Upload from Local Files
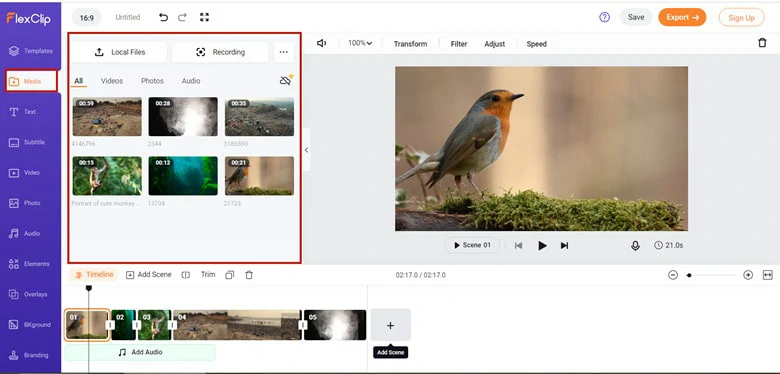780x374 pixels. pos(119,52)
